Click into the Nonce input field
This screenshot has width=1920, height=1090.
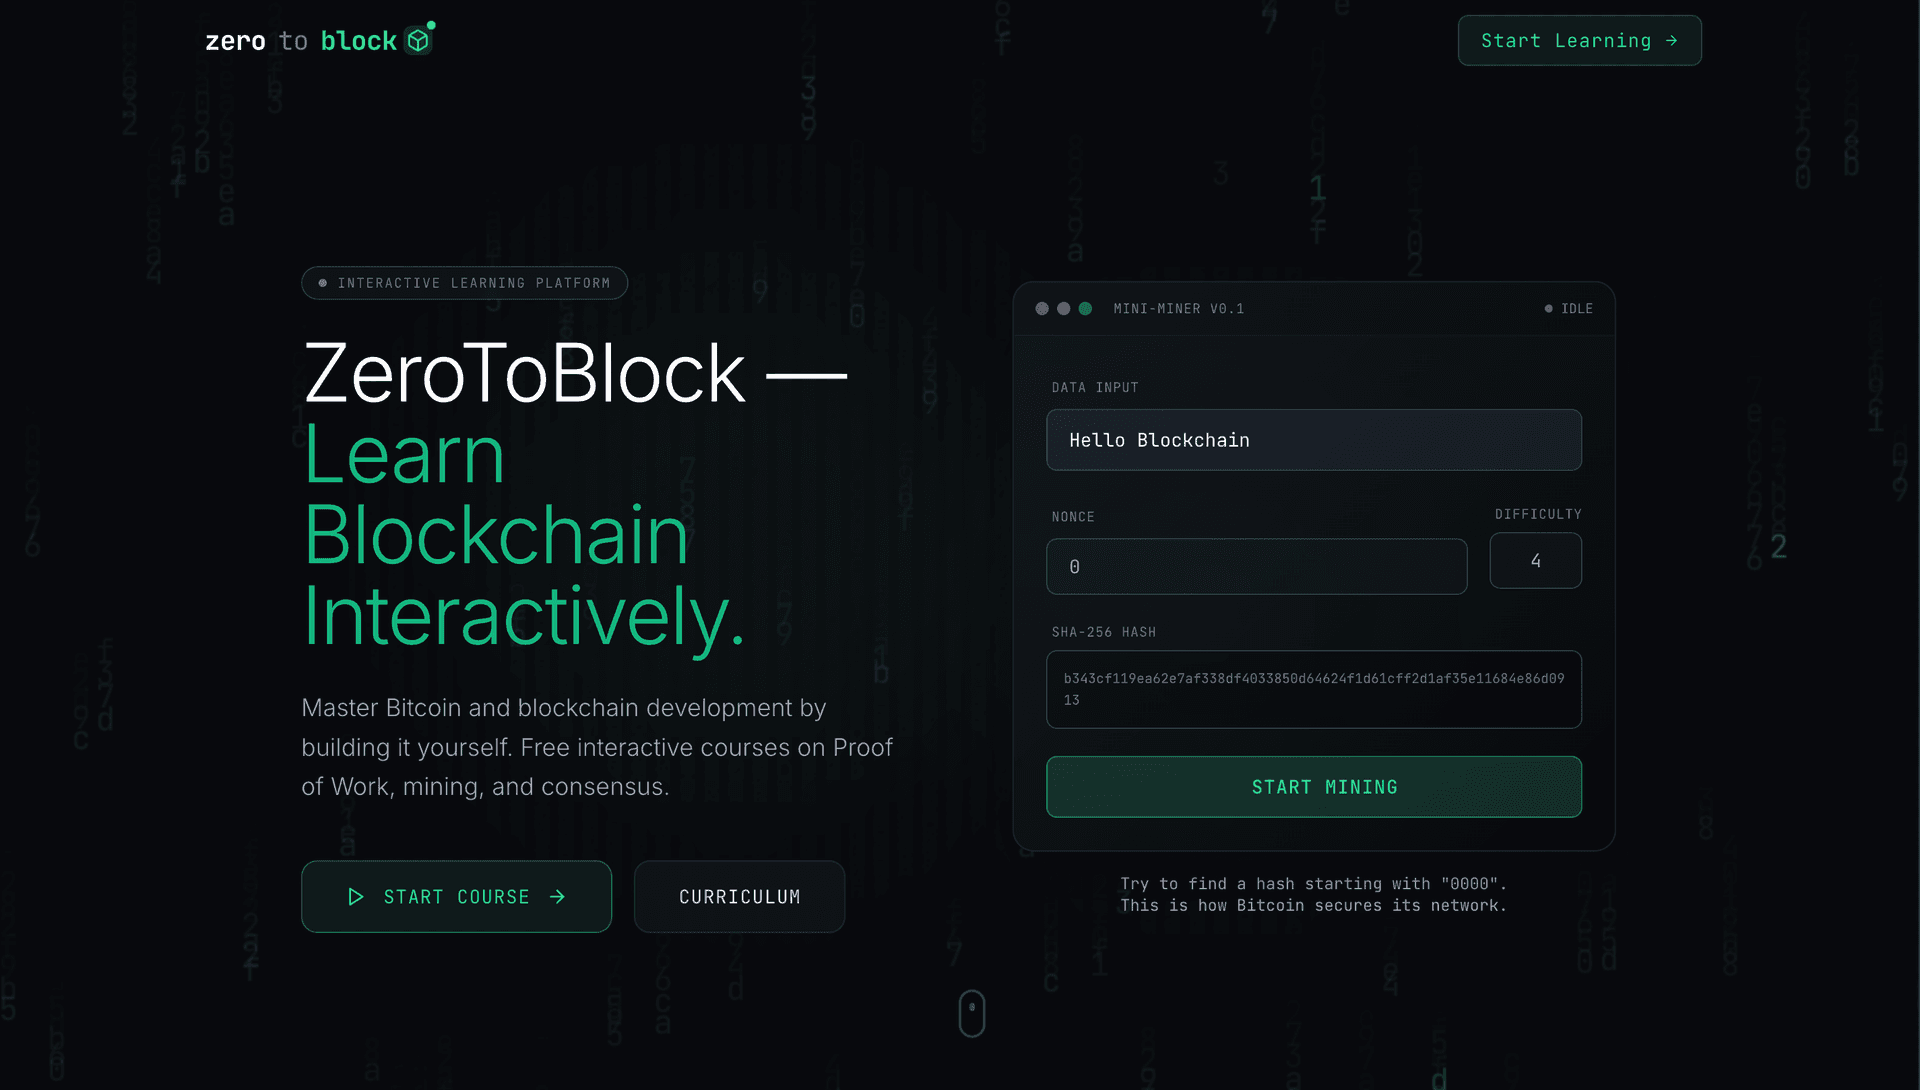(x=1256, y=567)
